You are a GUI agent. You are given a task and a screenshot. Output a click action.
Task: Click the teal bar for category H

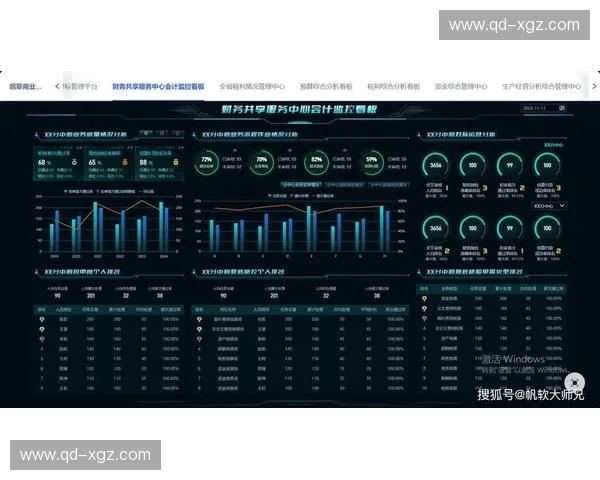(x=382, y=229)
